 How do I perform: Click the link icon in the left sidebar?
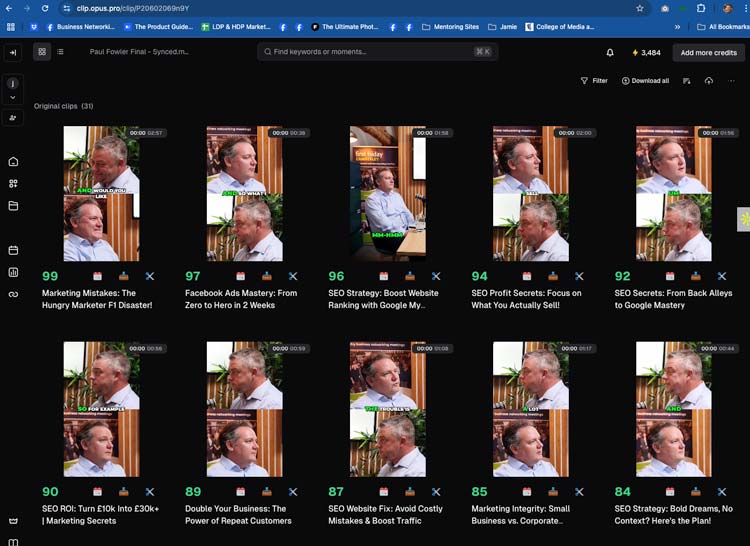click(x=13, y=294)
